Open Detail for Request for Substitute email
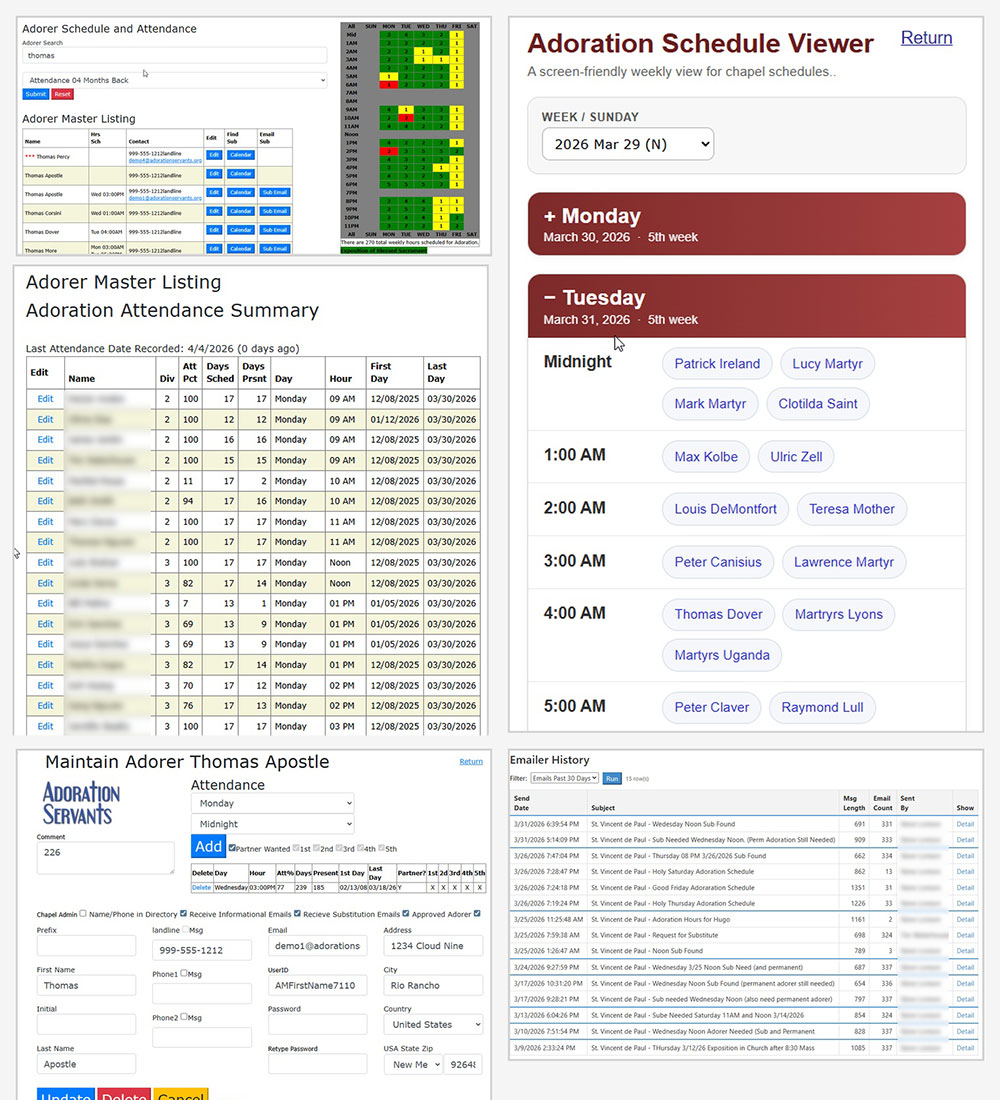Screen dimensions: 1000x1100 [964, 935]
